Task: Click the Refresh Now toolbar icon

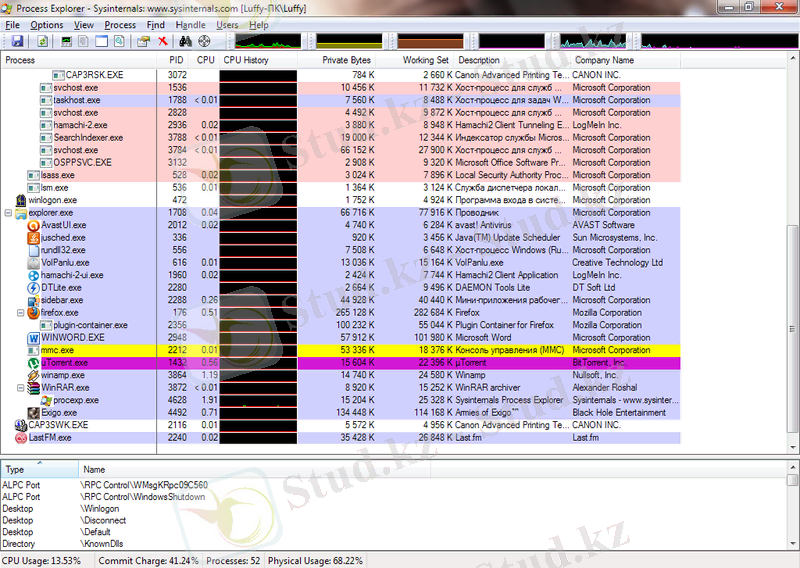Action: [x=42, y=41]
